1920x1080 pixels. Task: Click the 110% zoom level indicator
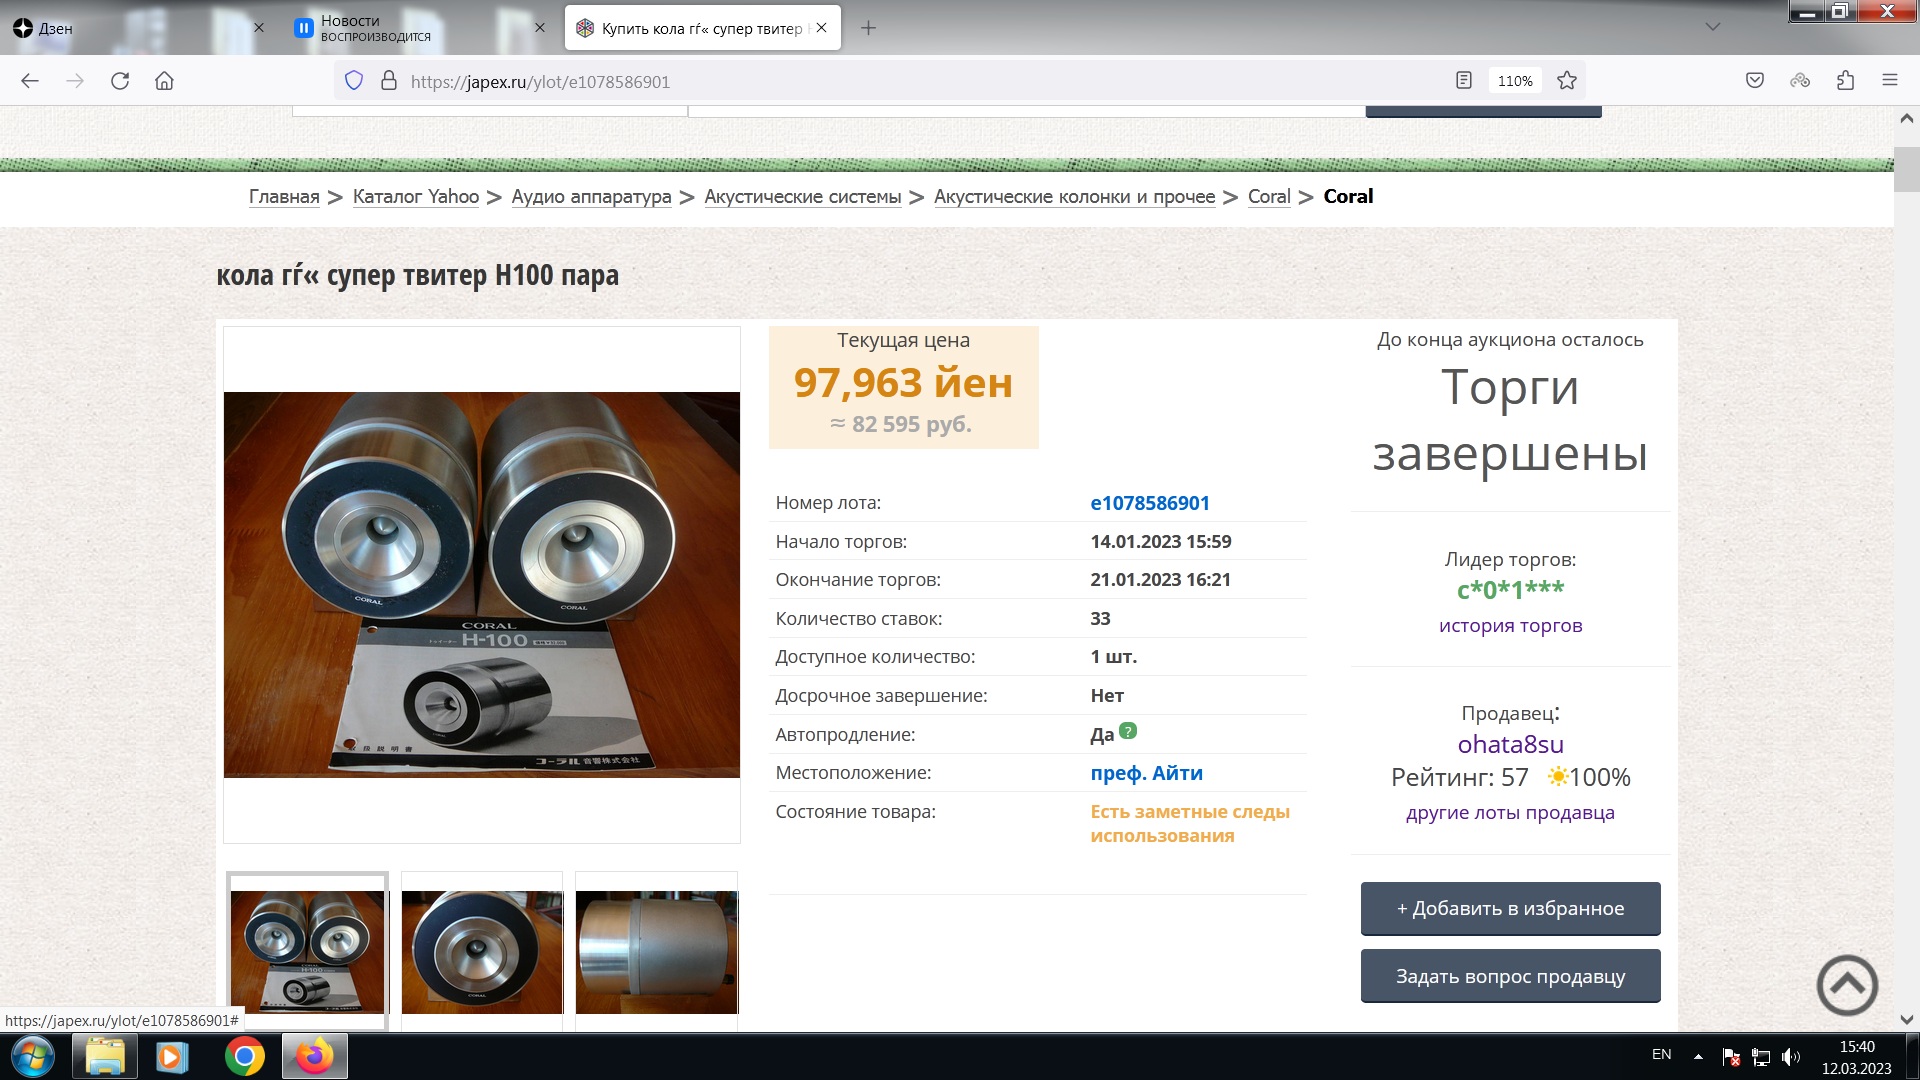pyautogui.click(x=1515, y=81)
